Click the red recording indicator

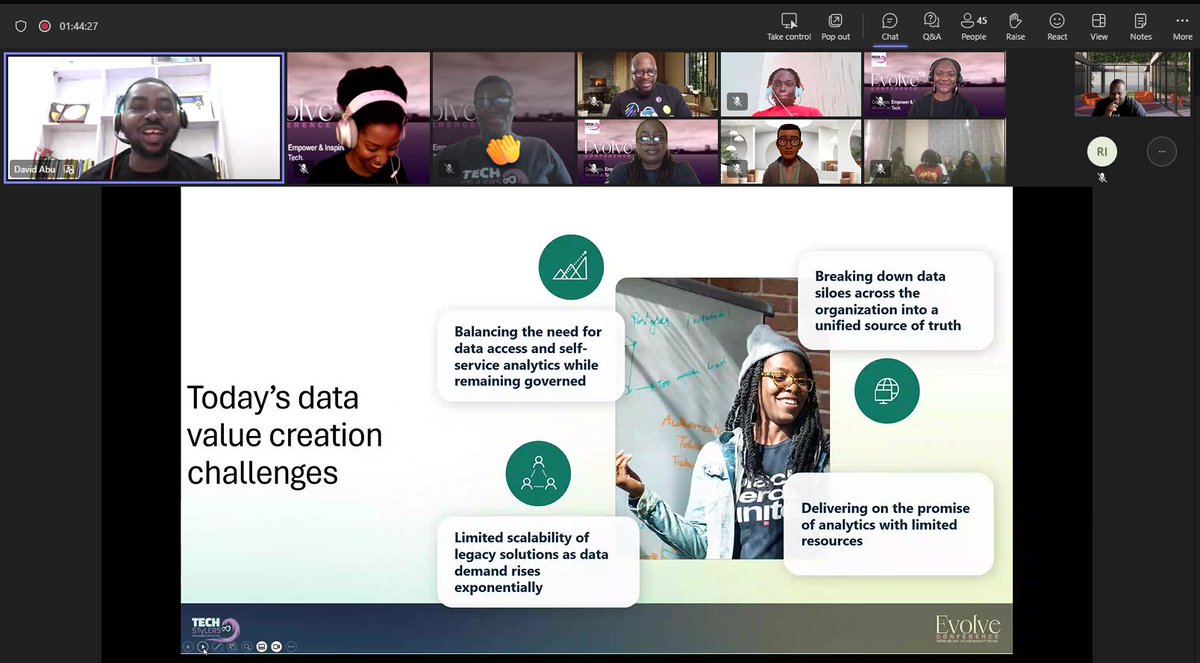pyautogui.click(x=44, y=26)
